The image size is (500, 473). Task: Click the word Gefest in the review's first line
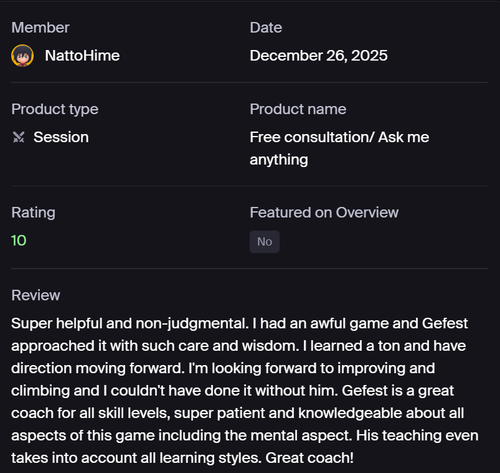(445, 323)
